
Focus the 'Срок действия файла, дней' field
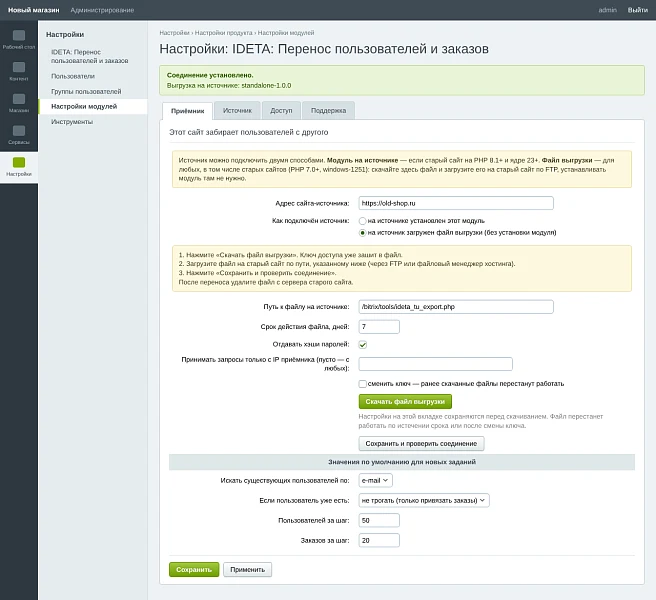tap(379, 327)
